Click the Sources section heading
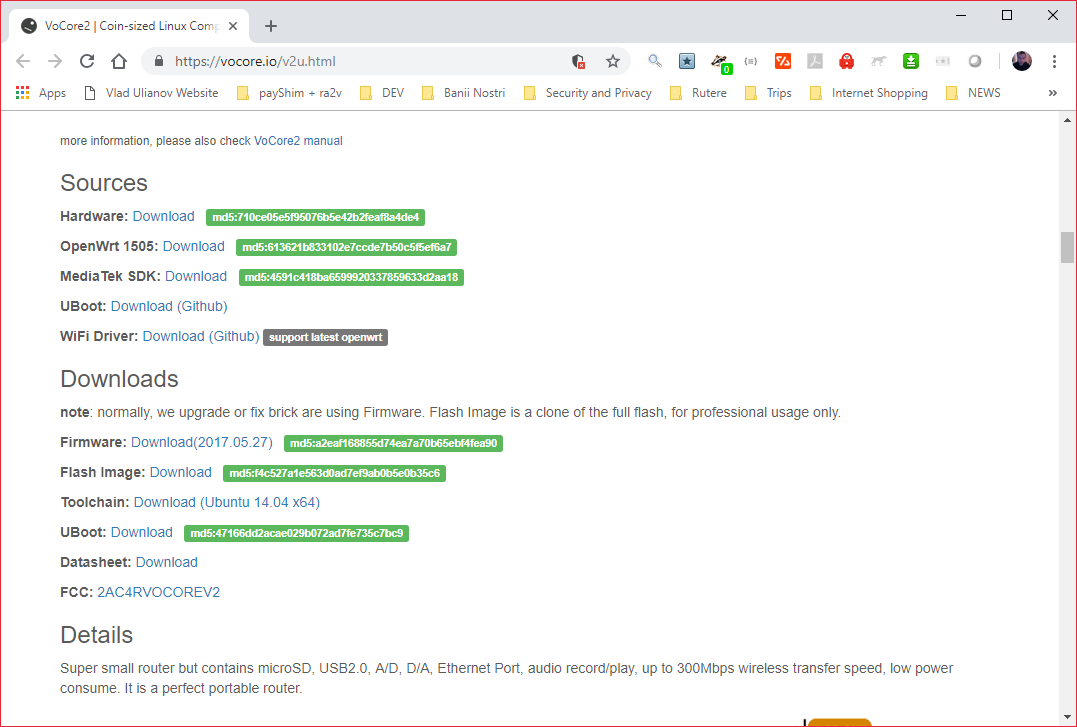The width and height of the screenshot is (1077, 727). tap(104, 183)
